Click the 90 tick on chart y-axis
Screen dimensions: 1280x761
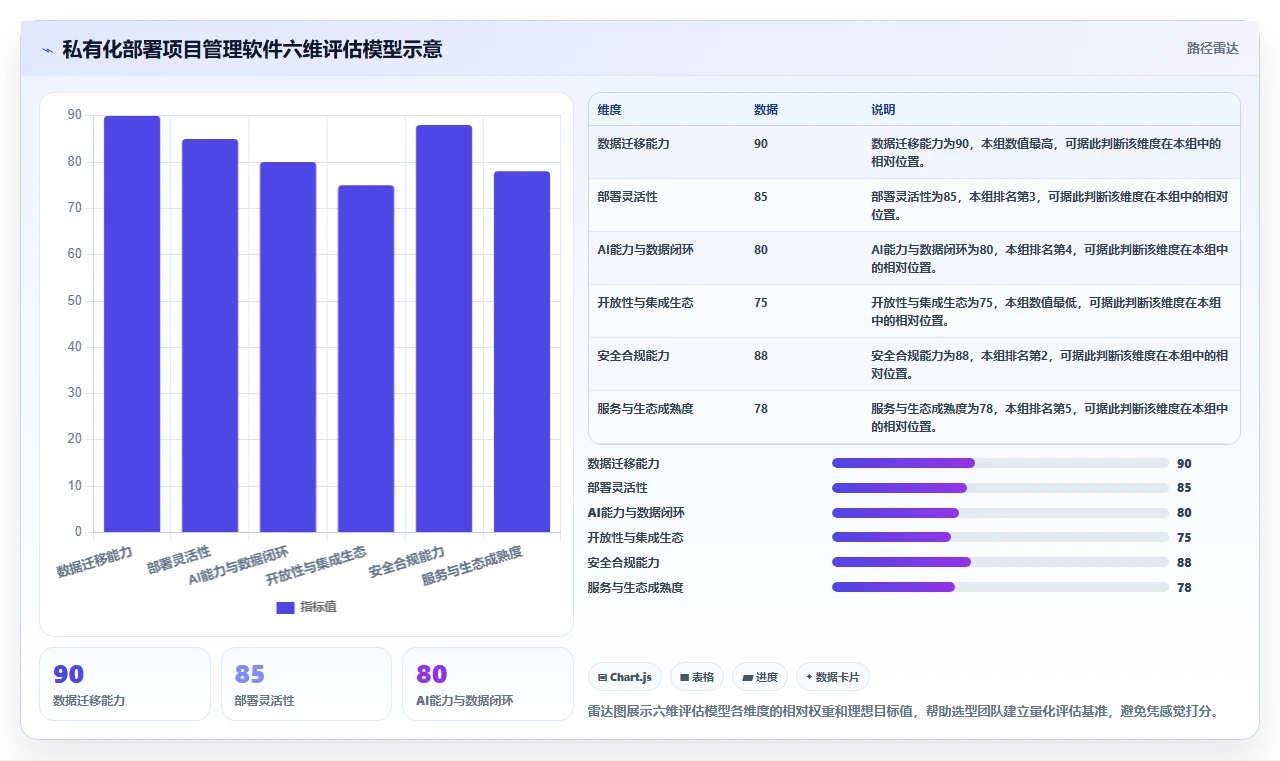click(x=75, y=116)
